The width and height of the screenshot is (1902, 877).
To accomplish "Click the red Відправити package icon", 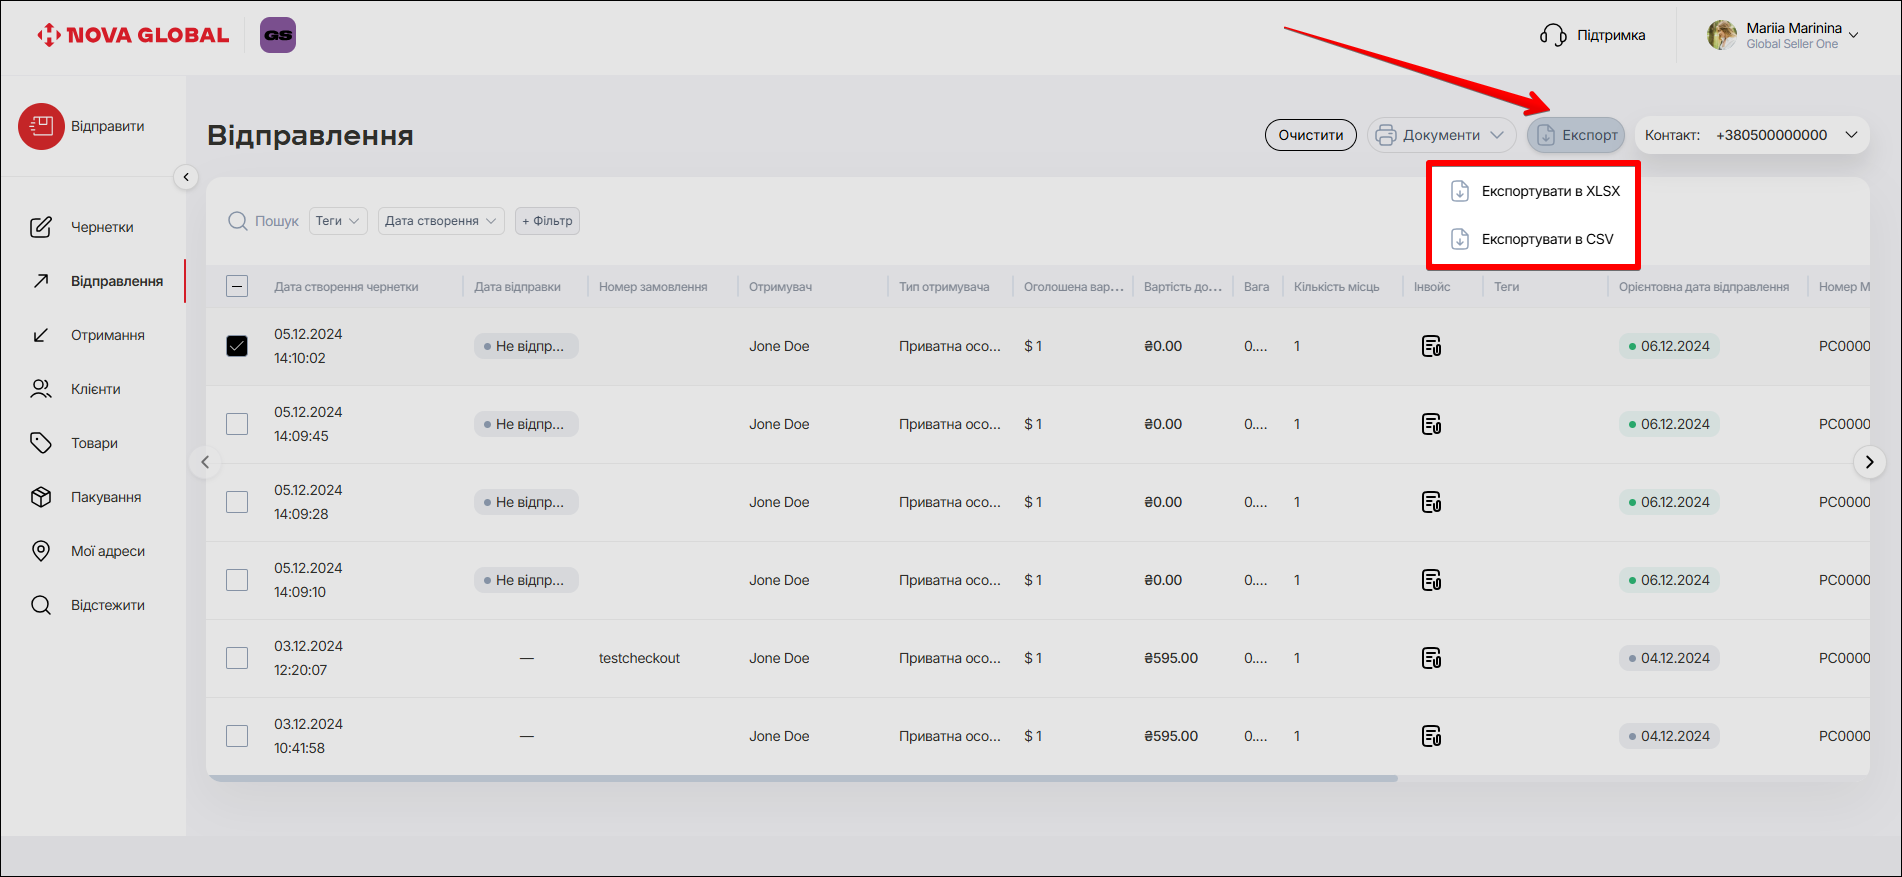I will pyautogui.click(x=41, y=127).
